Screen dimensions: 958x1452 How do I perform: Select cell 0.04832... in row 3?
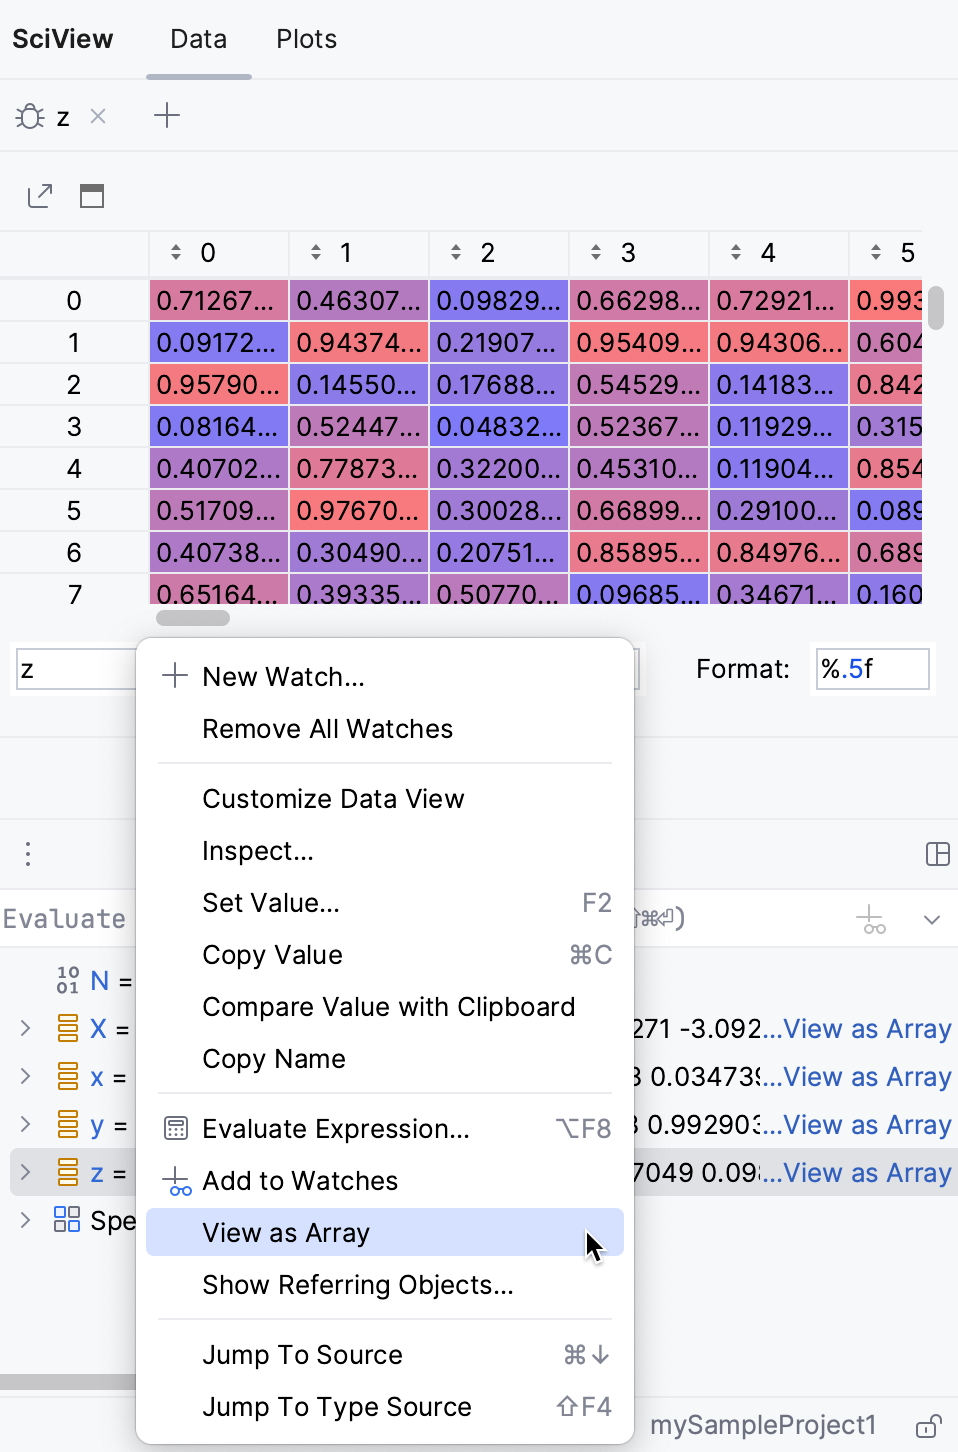click(x=499, y=426)
